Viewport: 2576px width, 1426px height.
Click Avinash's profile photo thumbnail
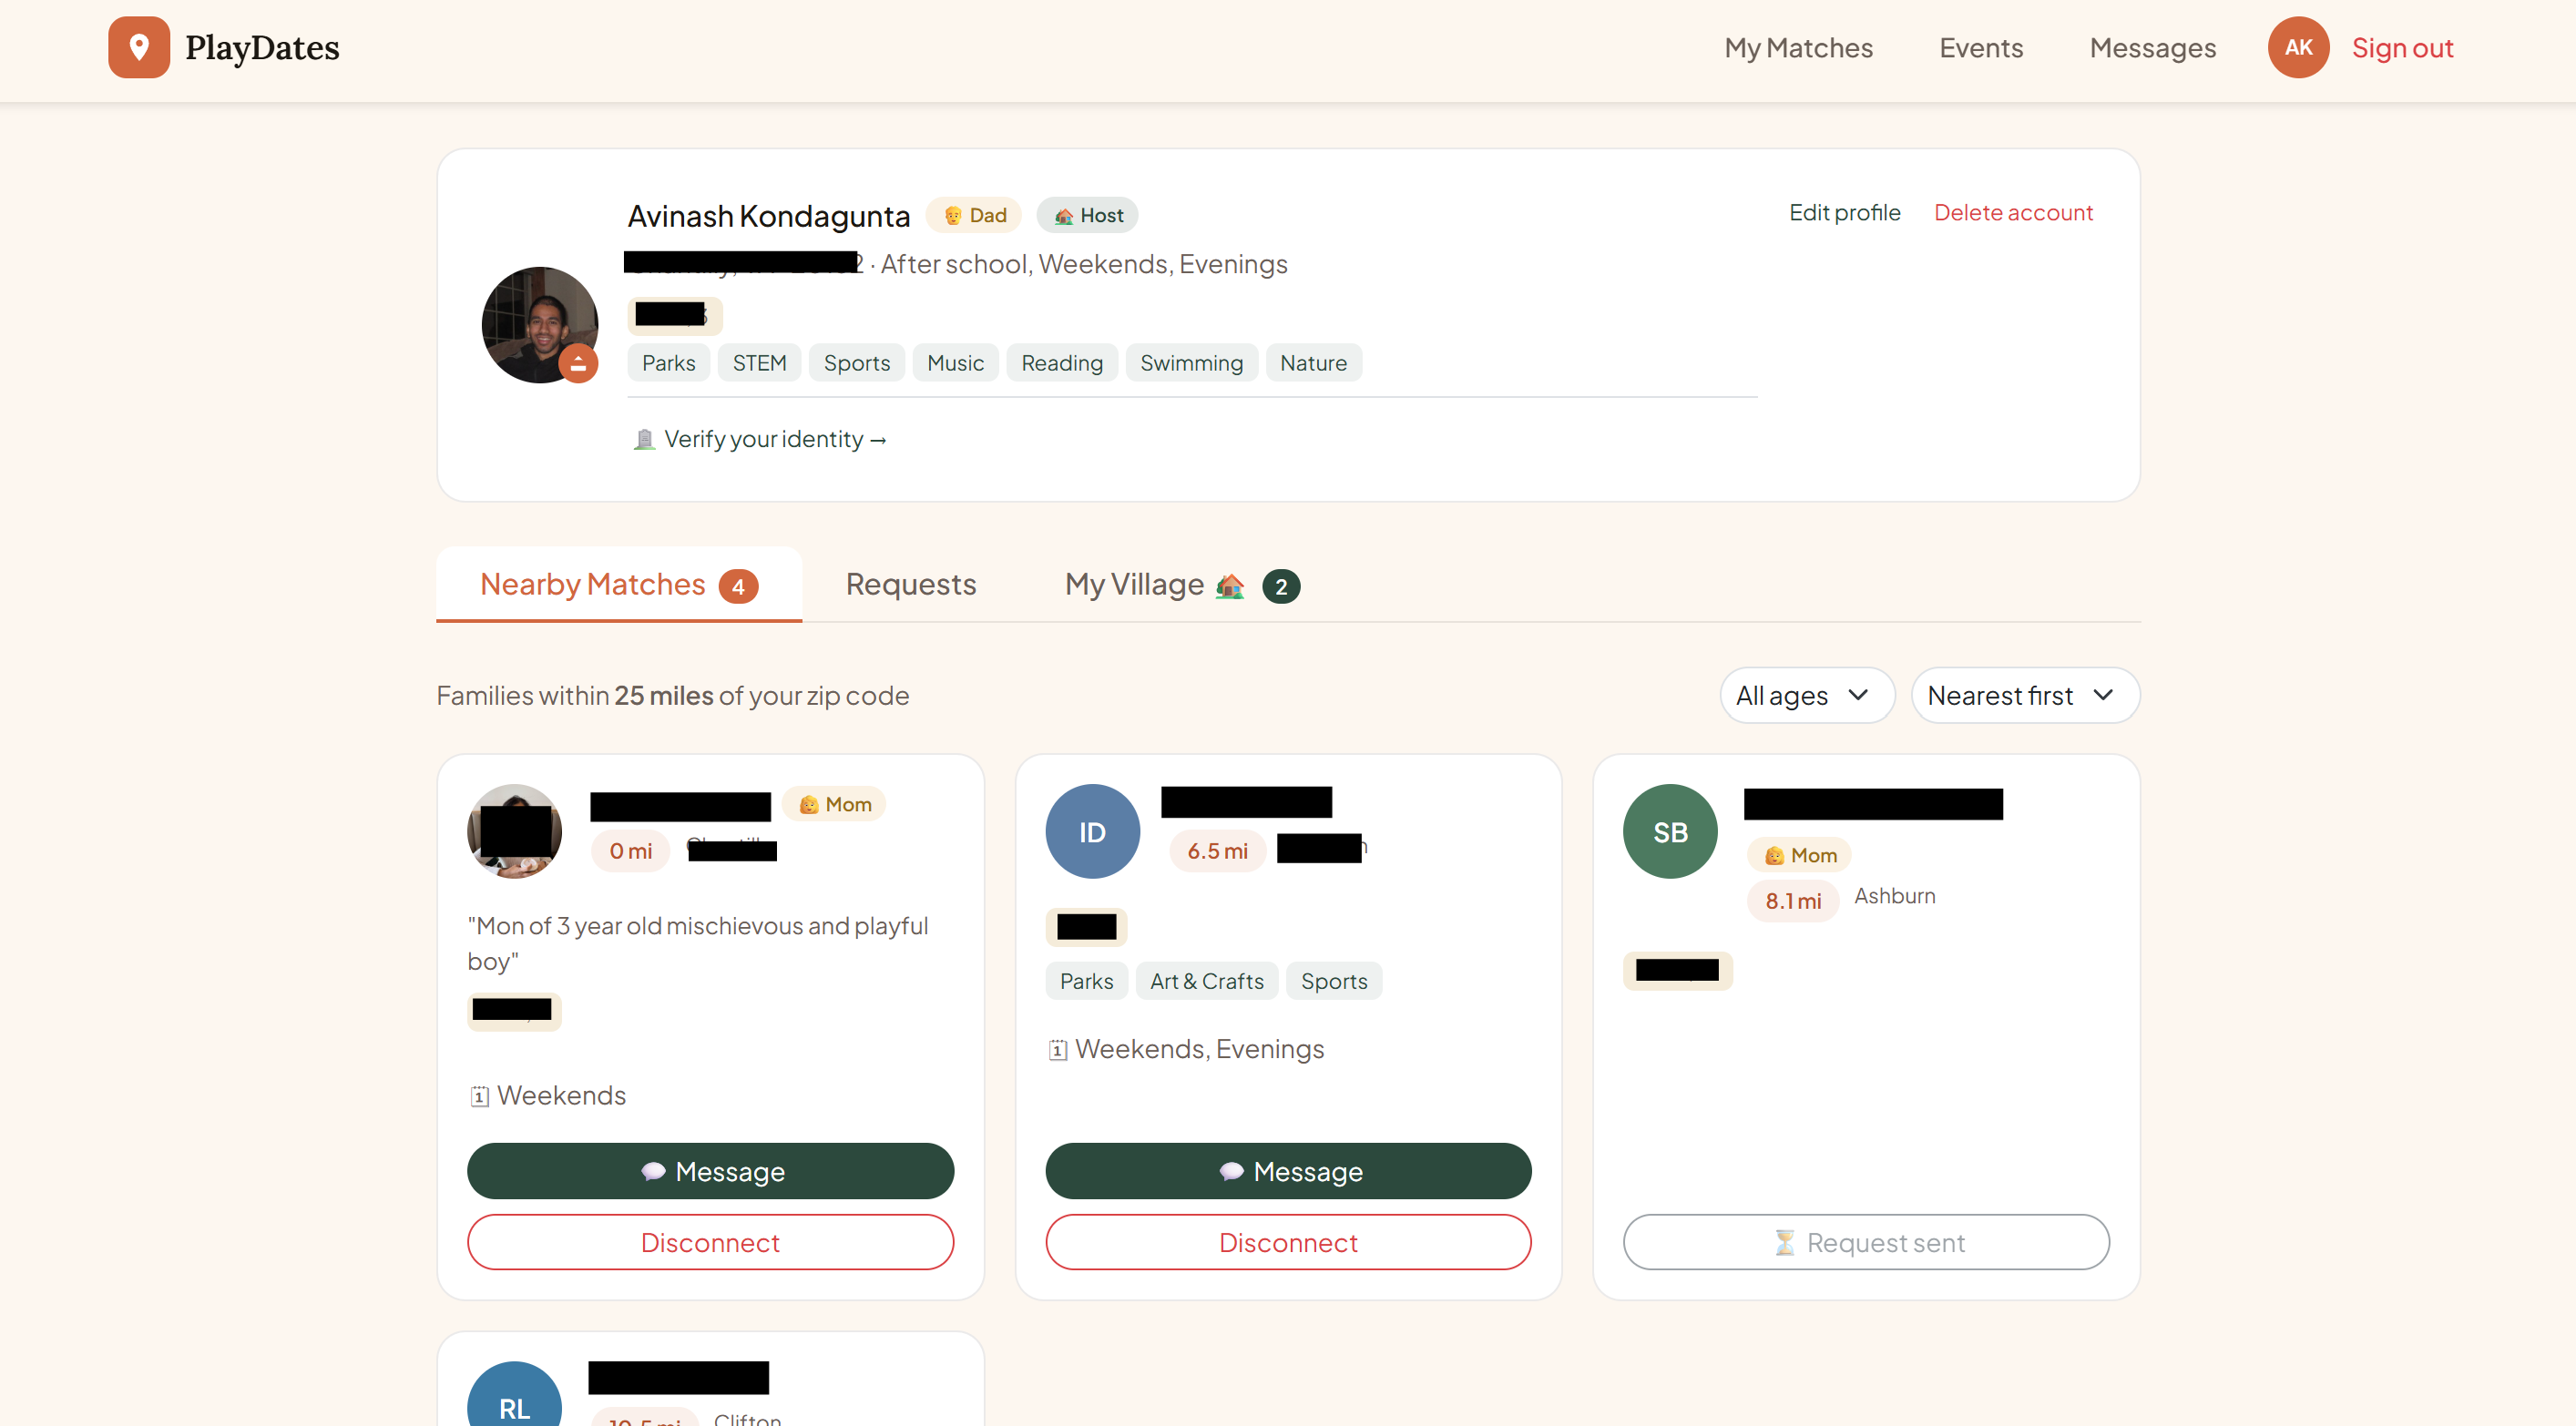[539, 324]
